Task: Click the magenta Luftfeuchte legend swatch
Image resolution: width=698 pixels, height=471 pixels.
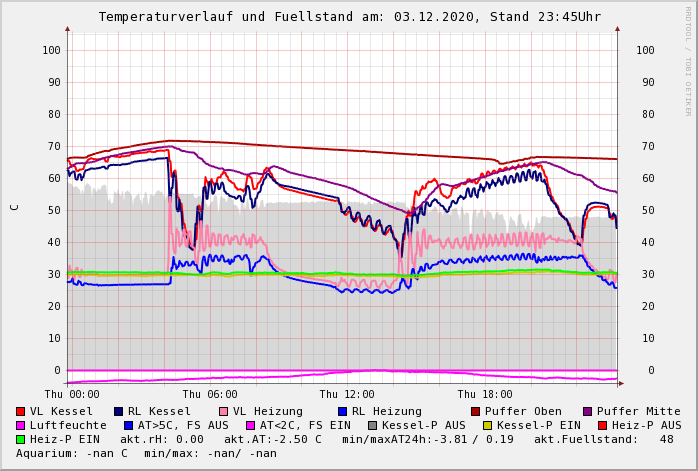Action: click(21, 426)
